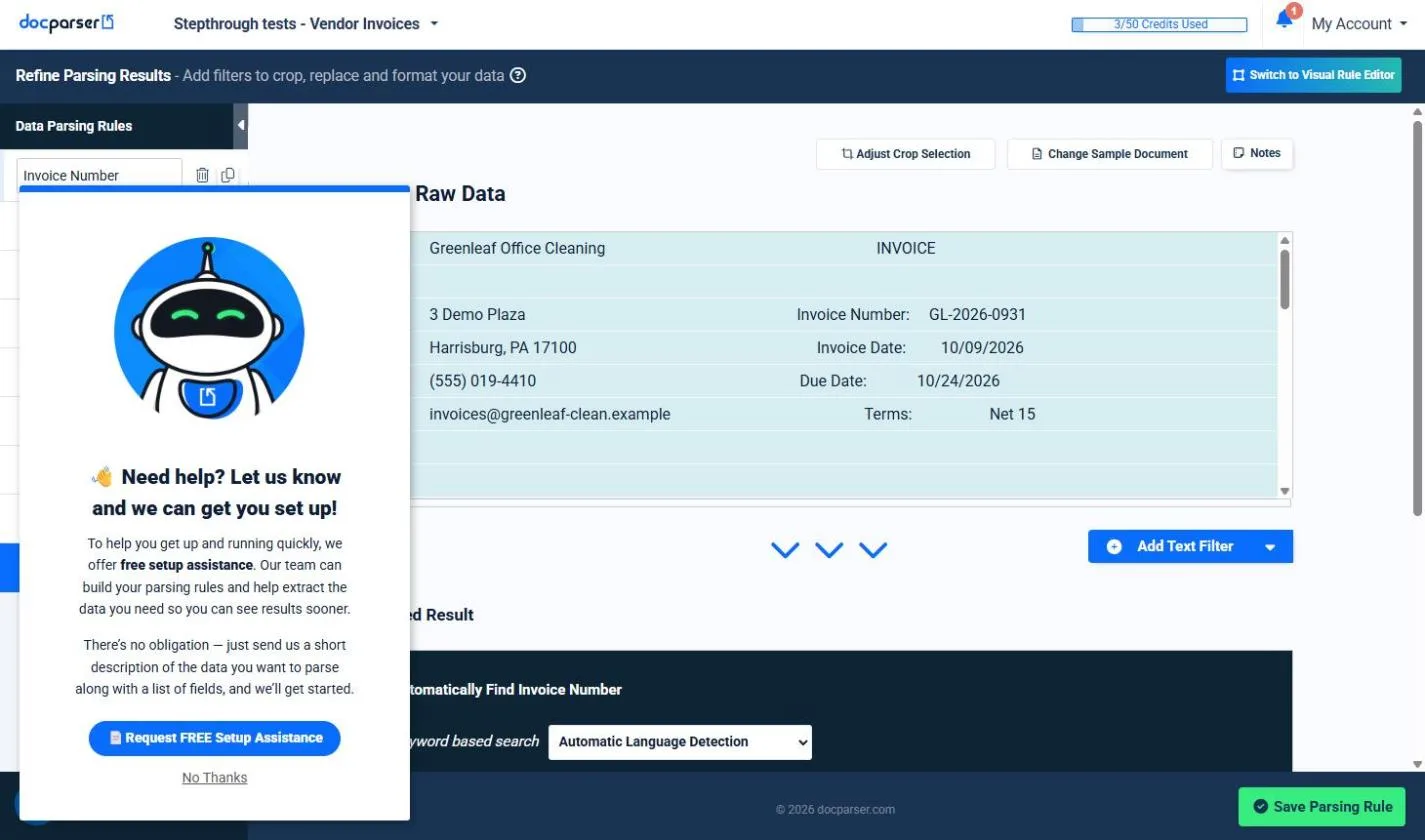Click the raw data panel scrollbar thumb
Viewport: 1425px width, 840px height.
[x=1285, y=278]
